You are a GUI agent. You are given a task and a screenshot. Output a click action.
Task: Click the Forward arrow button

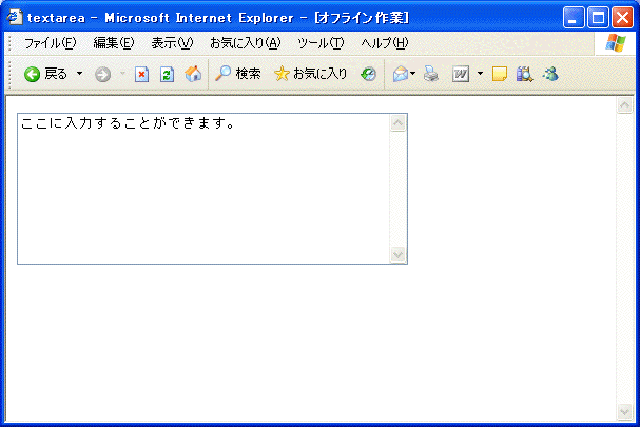coord(102,74)
